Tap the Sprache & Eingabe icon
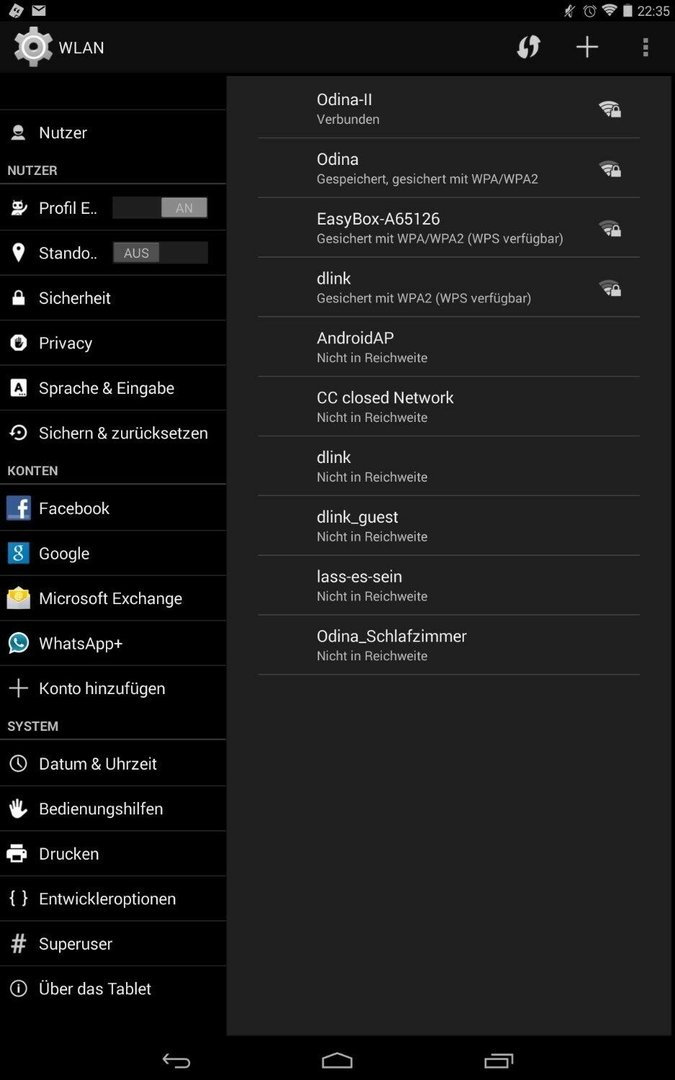Screen dimensions: 675x1080 point(19,388)
